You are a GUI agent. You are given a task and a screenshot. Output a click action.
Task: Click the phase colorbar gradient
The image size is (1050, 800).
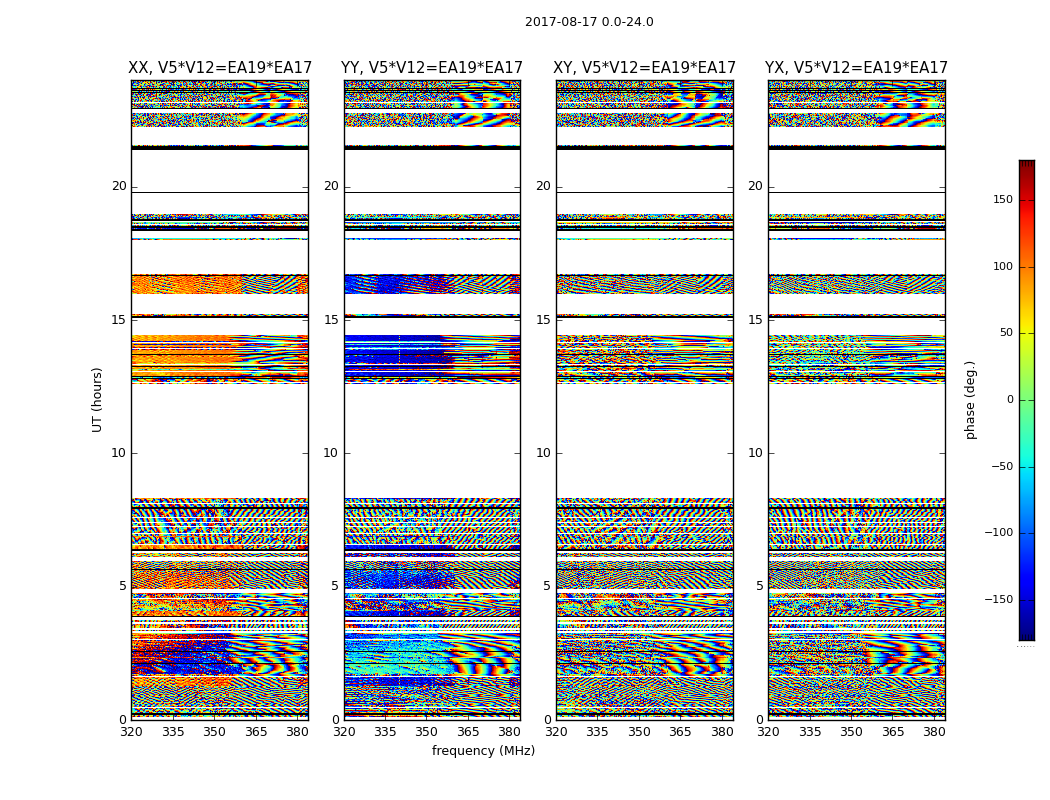coord(1027,400)
